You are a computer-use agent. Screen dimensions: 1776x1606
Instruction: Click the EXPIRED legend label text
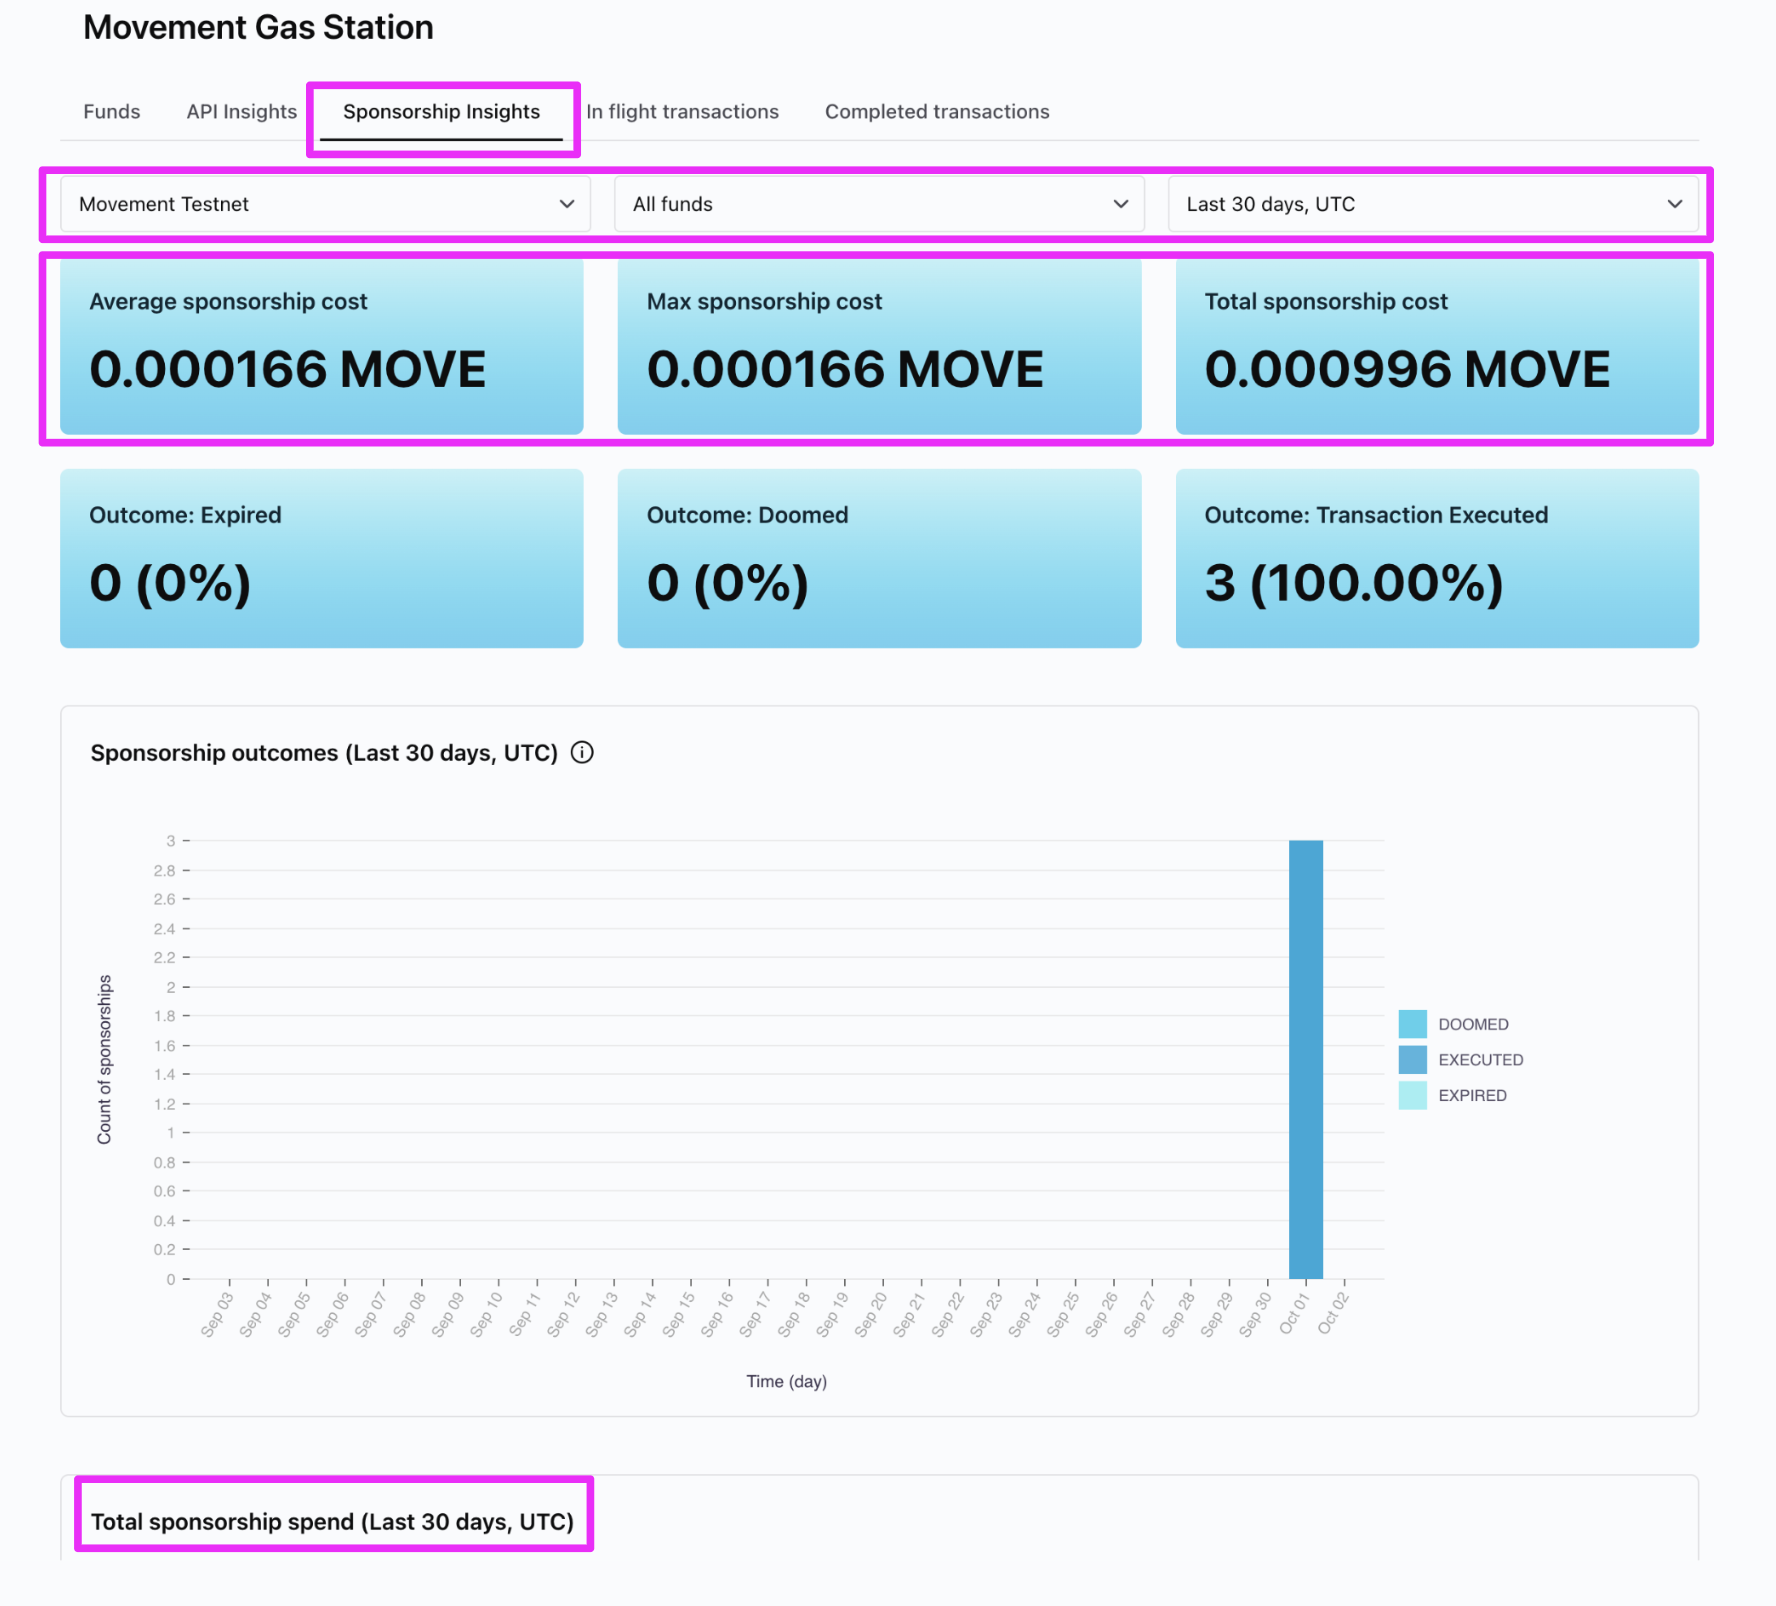1472,1095
